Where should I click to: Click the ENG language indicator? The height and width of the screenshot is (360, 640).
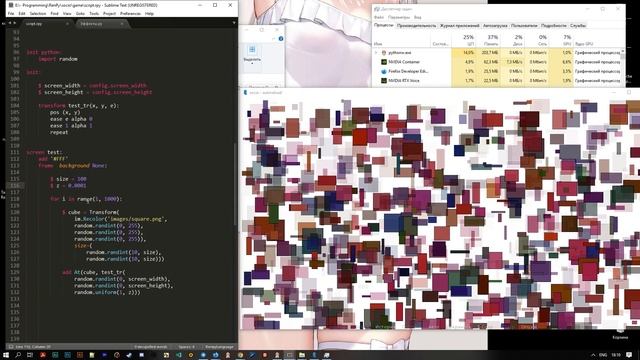603,355
